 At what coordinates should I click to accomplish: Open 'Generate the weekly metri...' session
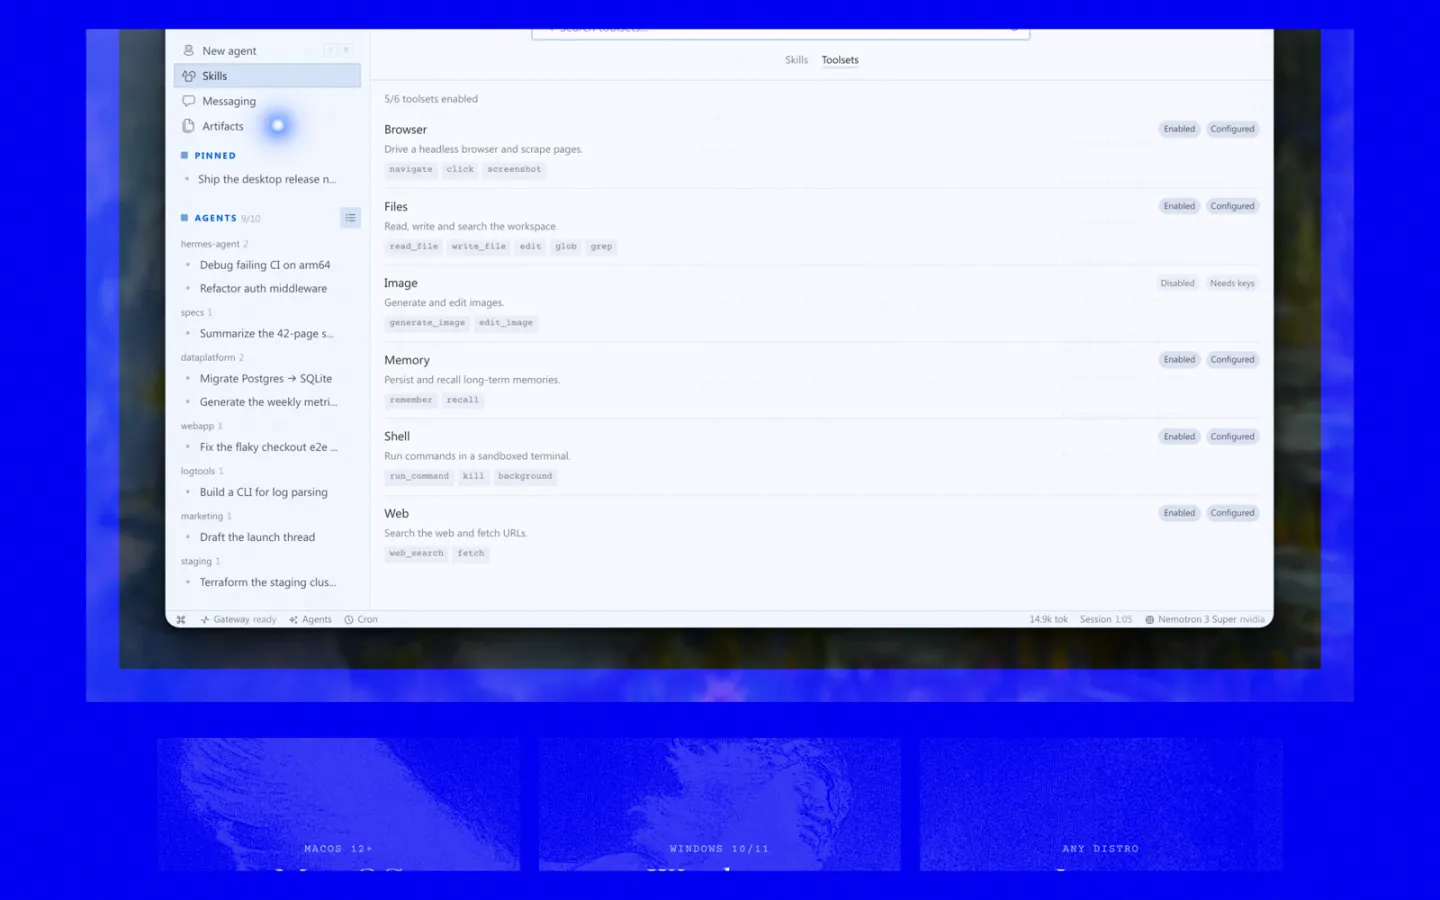pos(268,402)
